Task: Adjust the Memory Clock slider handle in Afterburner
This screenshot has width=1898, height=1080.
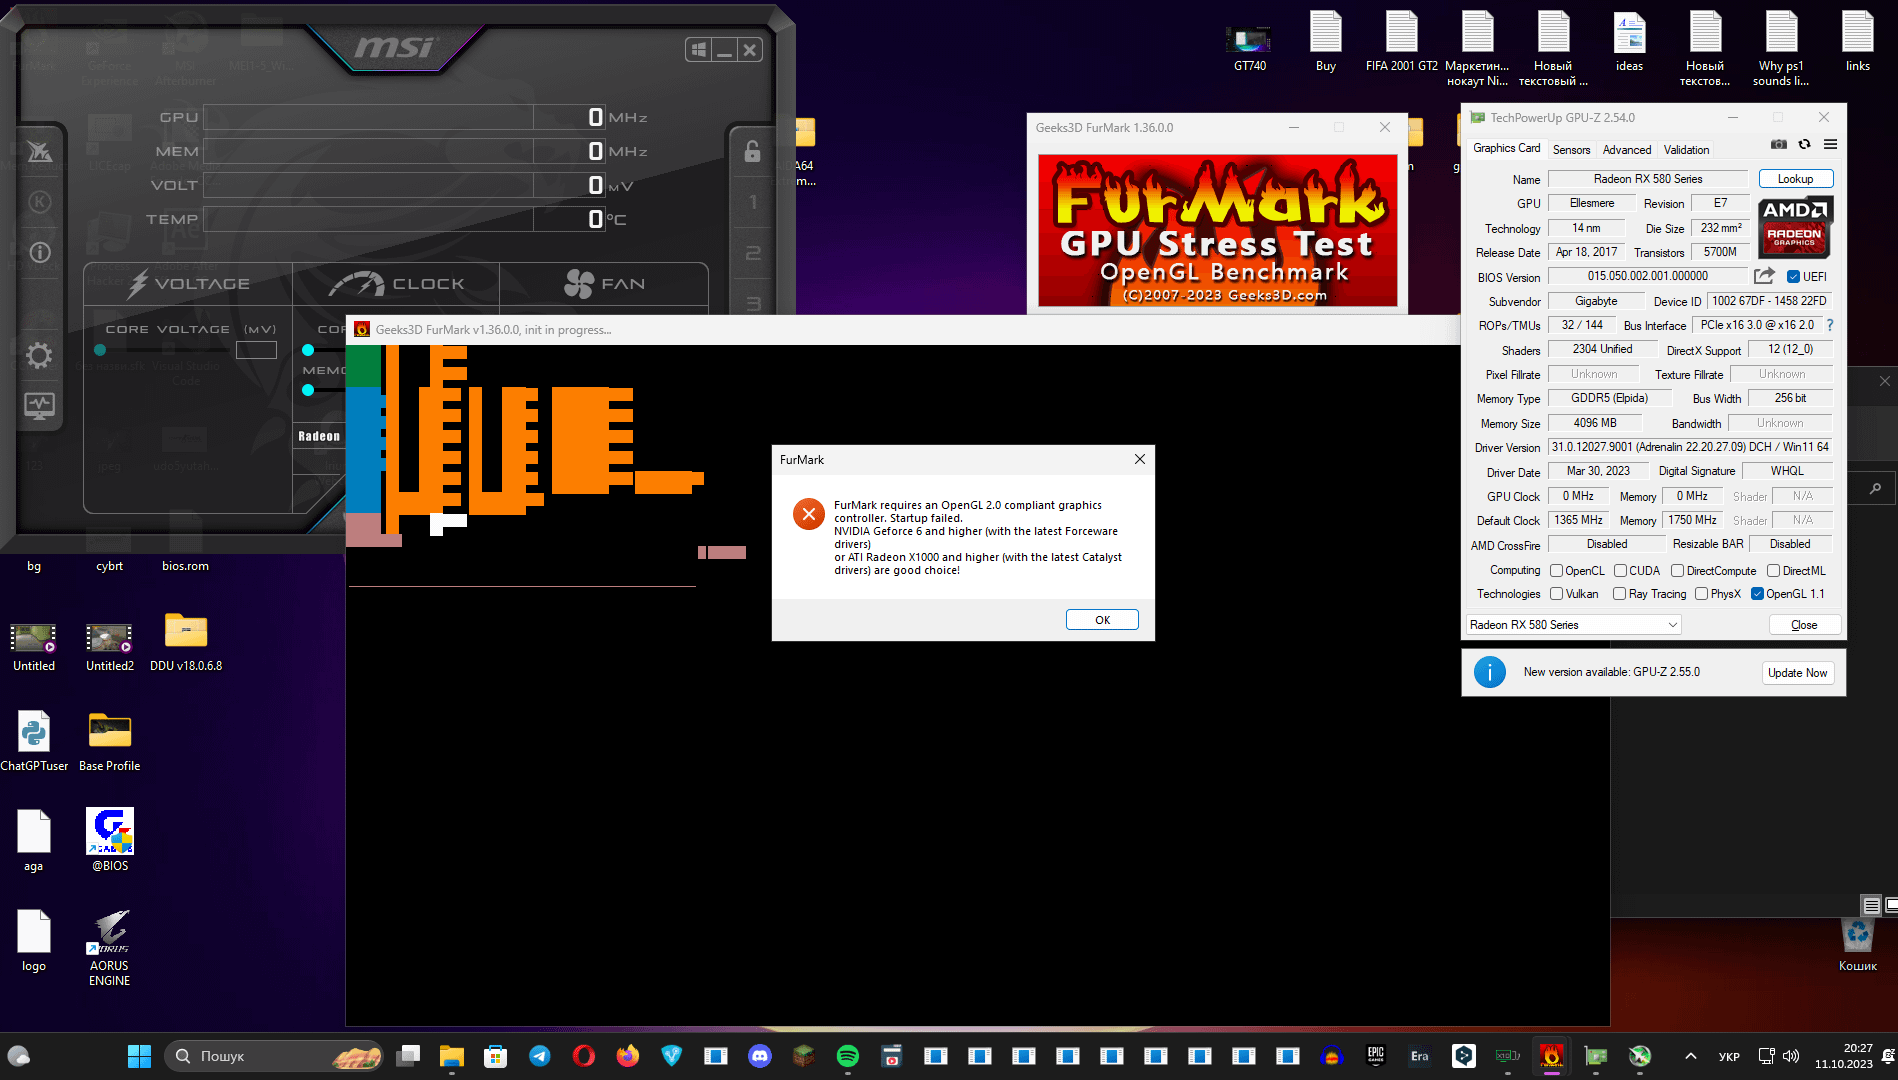Action: [x=308, y=390]
